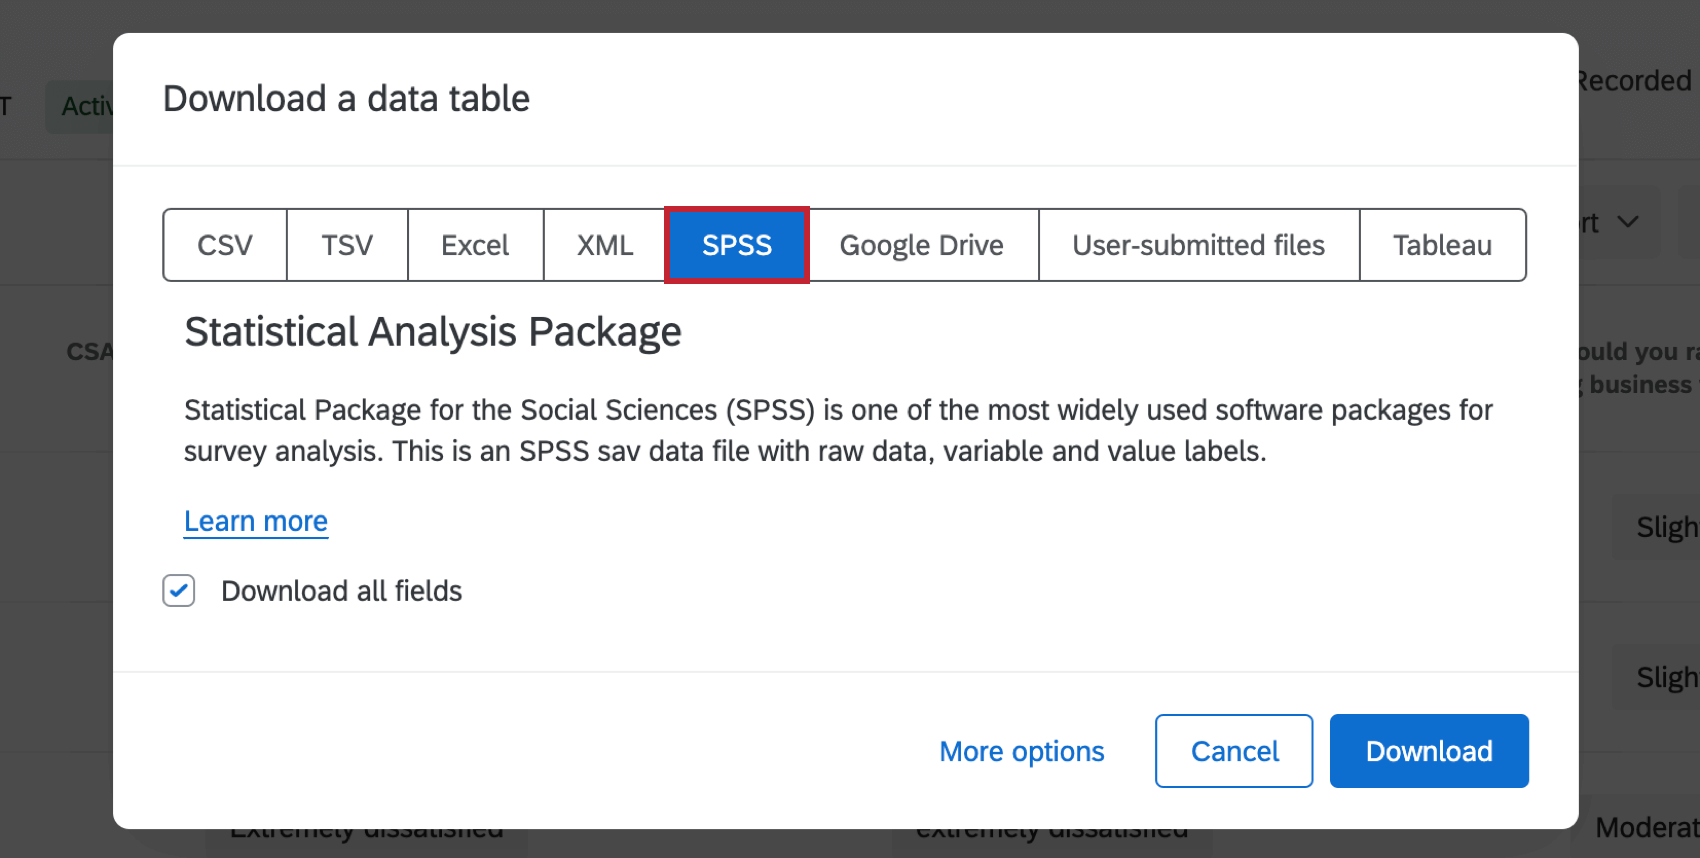The image size is (1700, 858).
Task: Click the Statistical Analysis Package heading
Action: (x=432, y=332)
